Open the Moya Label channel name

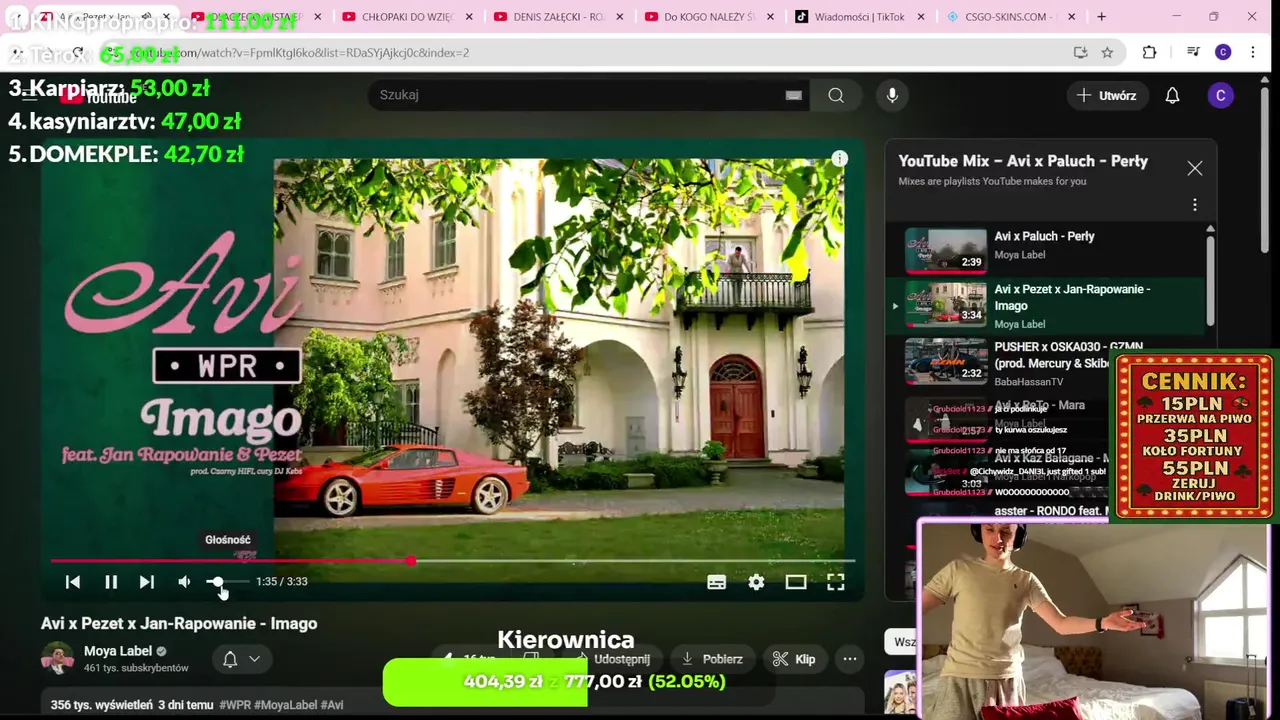tap(118, 651)
